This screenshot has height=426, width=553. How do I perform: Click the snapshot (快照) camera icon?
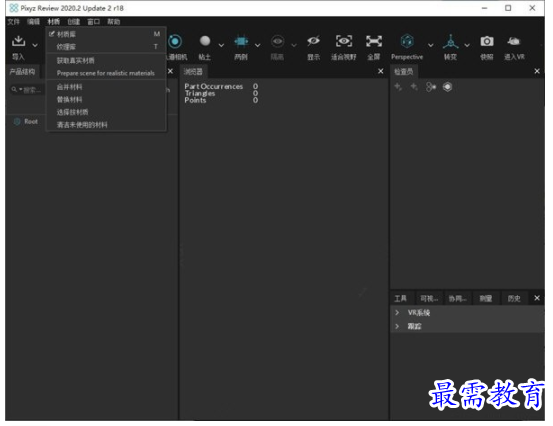[x=487, y=41]
